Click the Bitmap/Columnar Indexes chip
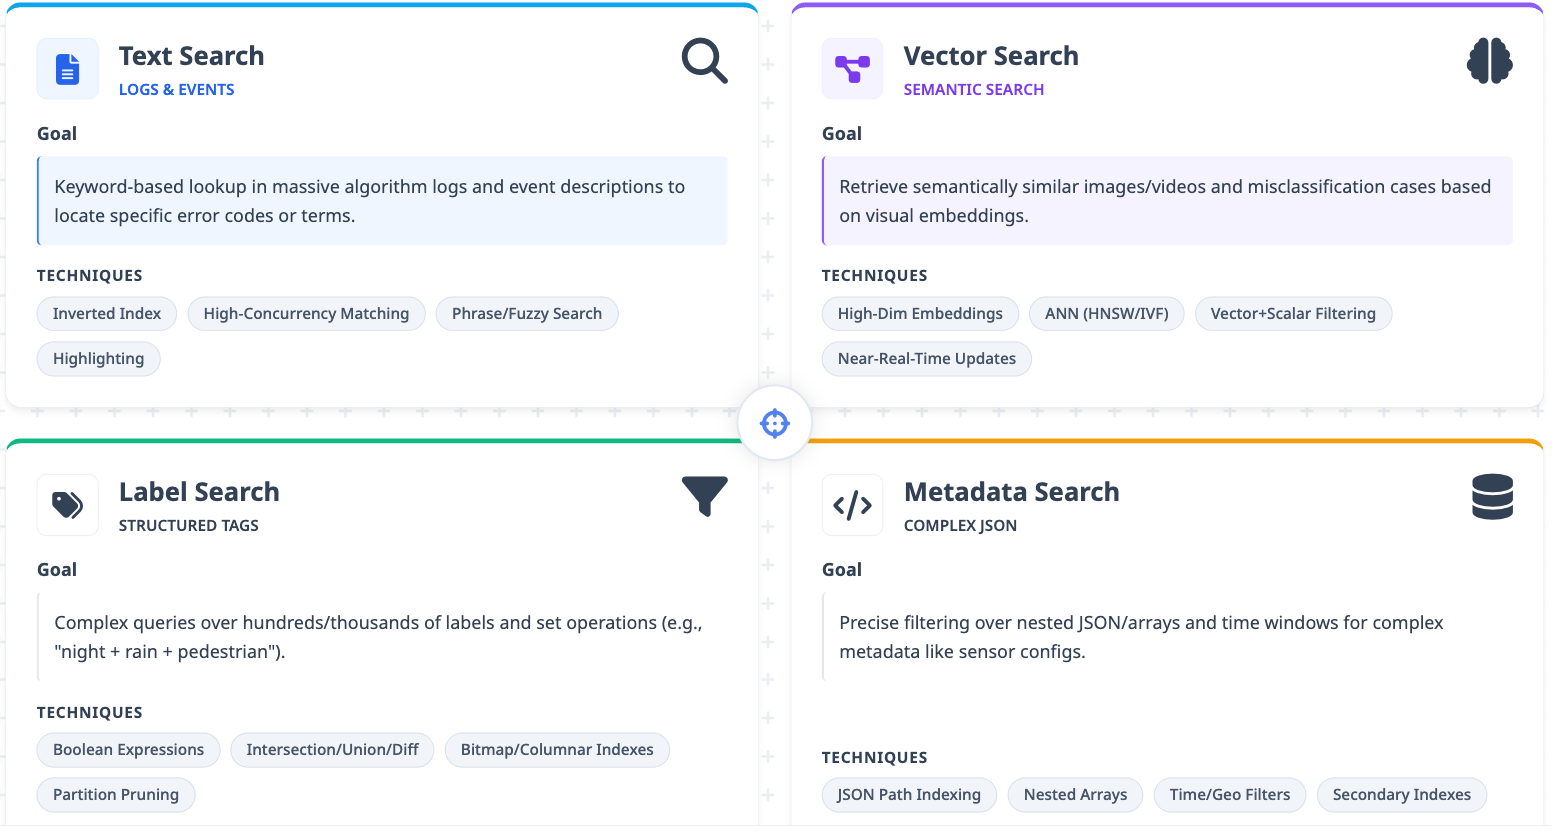 pyautogui.click(x=557, y=750)
